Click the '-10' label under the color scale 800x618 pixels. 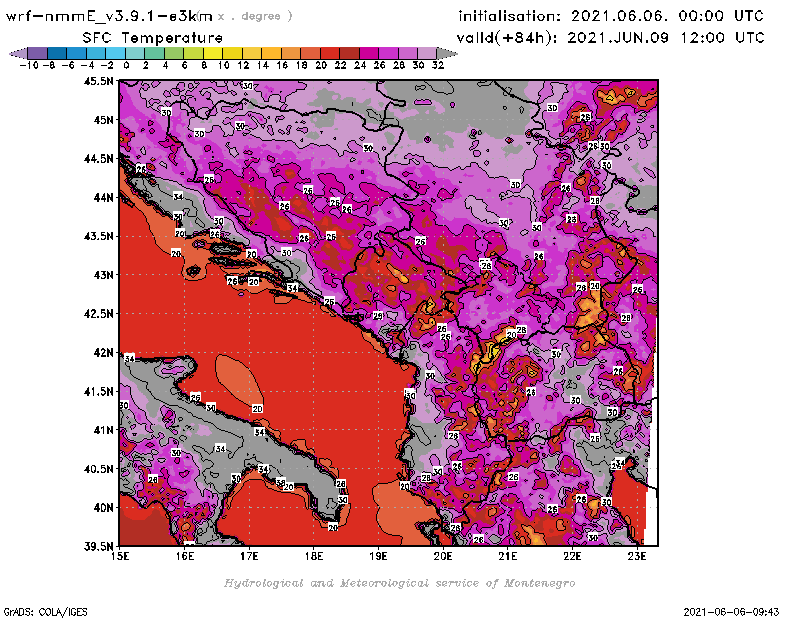tap(29, 65)
